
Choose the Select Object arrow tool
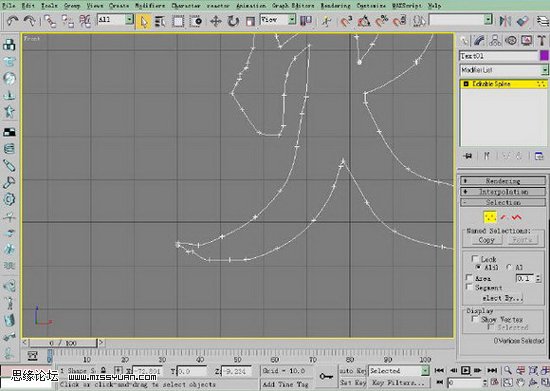coord(143,21)
